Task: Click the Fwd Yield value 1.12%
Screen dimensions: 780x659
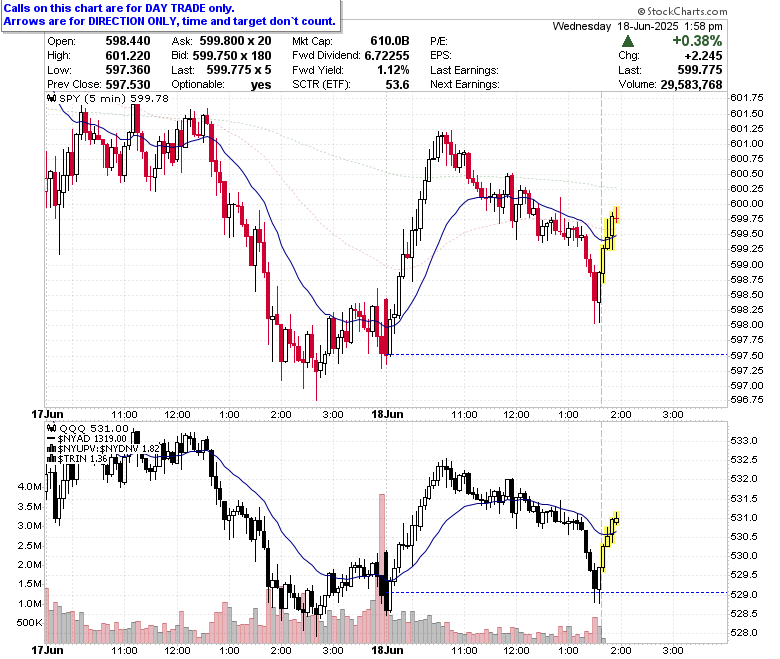Action: 393,70
